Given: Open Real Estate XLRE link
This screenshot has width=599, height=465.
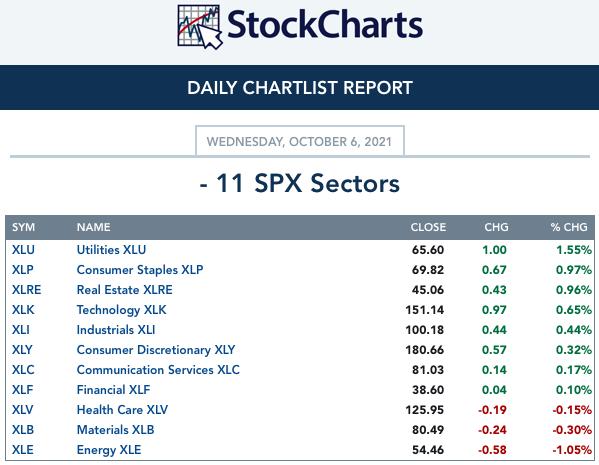Looking at the screenshot, I should [x=125, y=290].
